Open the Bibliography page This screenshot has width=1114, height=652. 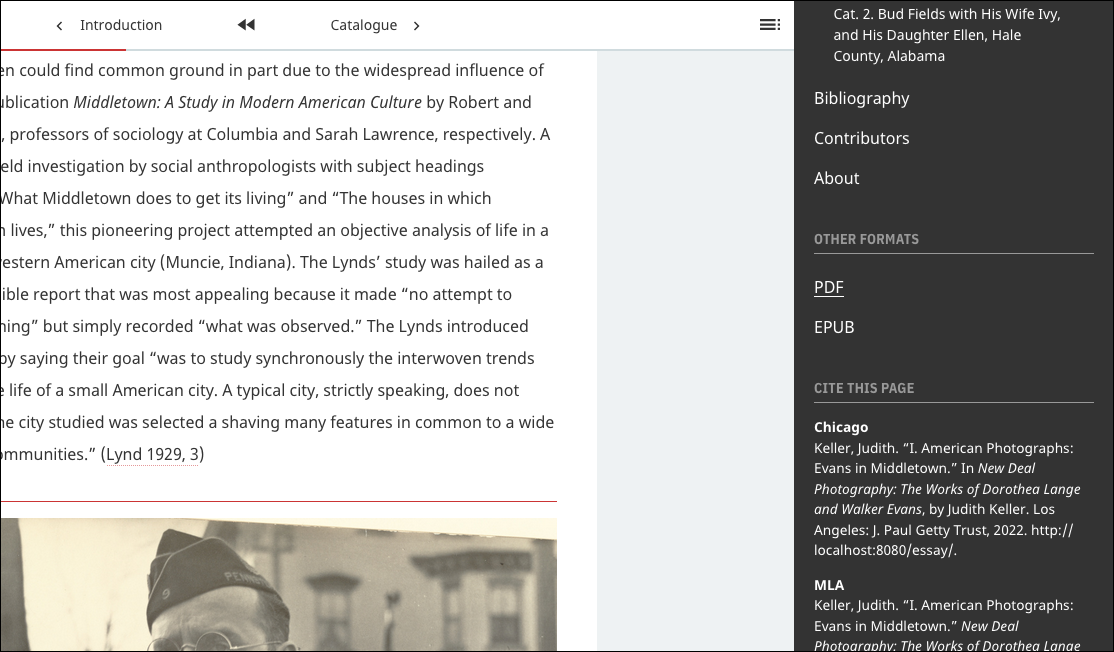pyautogui.click(x=861, y=98)
